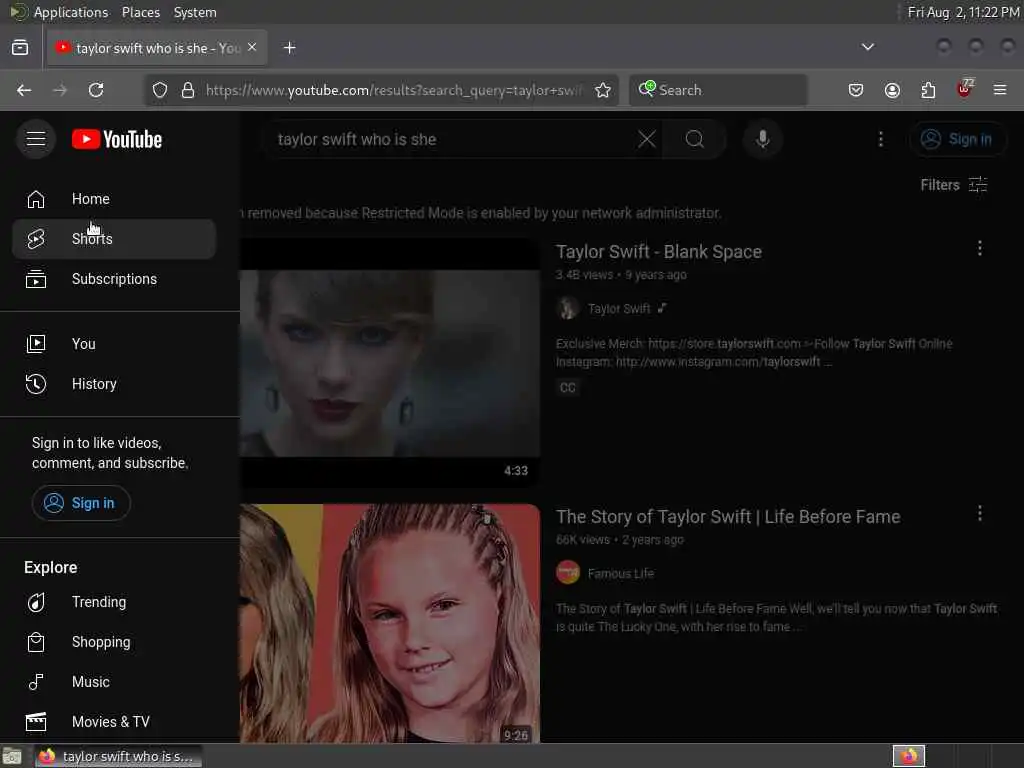Click the workspace switcher Firefox thumbnail
Viewport: 1024px width, 768px height.
tap(908, 756)
